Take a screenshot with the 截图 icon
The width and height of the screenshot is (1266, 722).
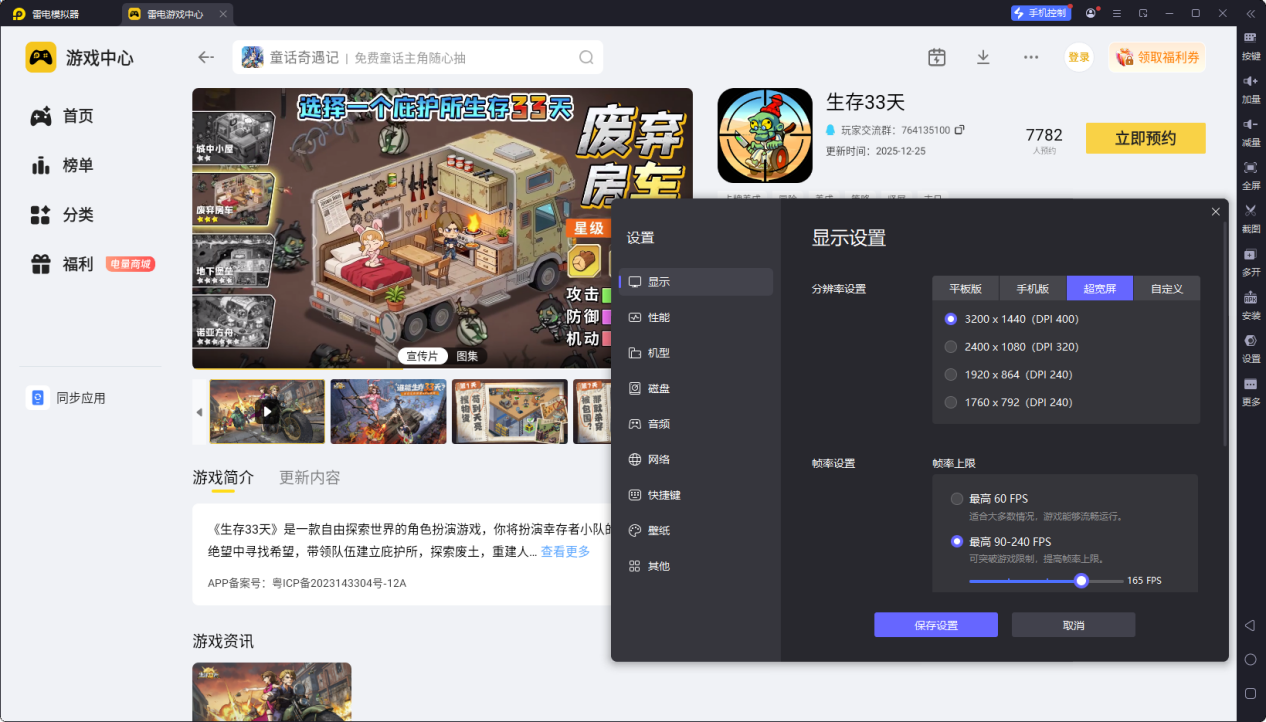pos(1251,210)
